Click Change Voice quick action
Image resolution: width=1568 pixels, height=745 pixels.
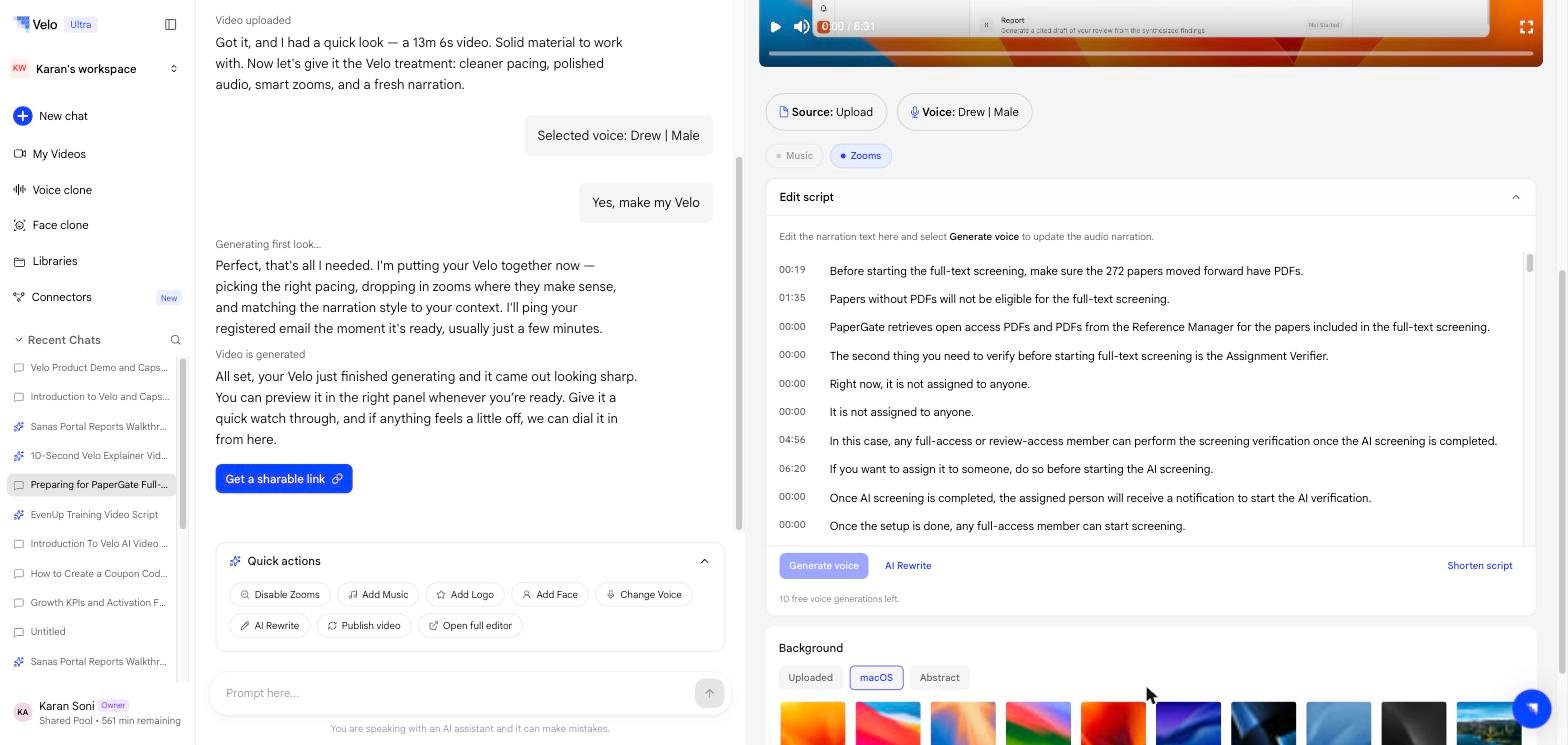pos(644,595)
